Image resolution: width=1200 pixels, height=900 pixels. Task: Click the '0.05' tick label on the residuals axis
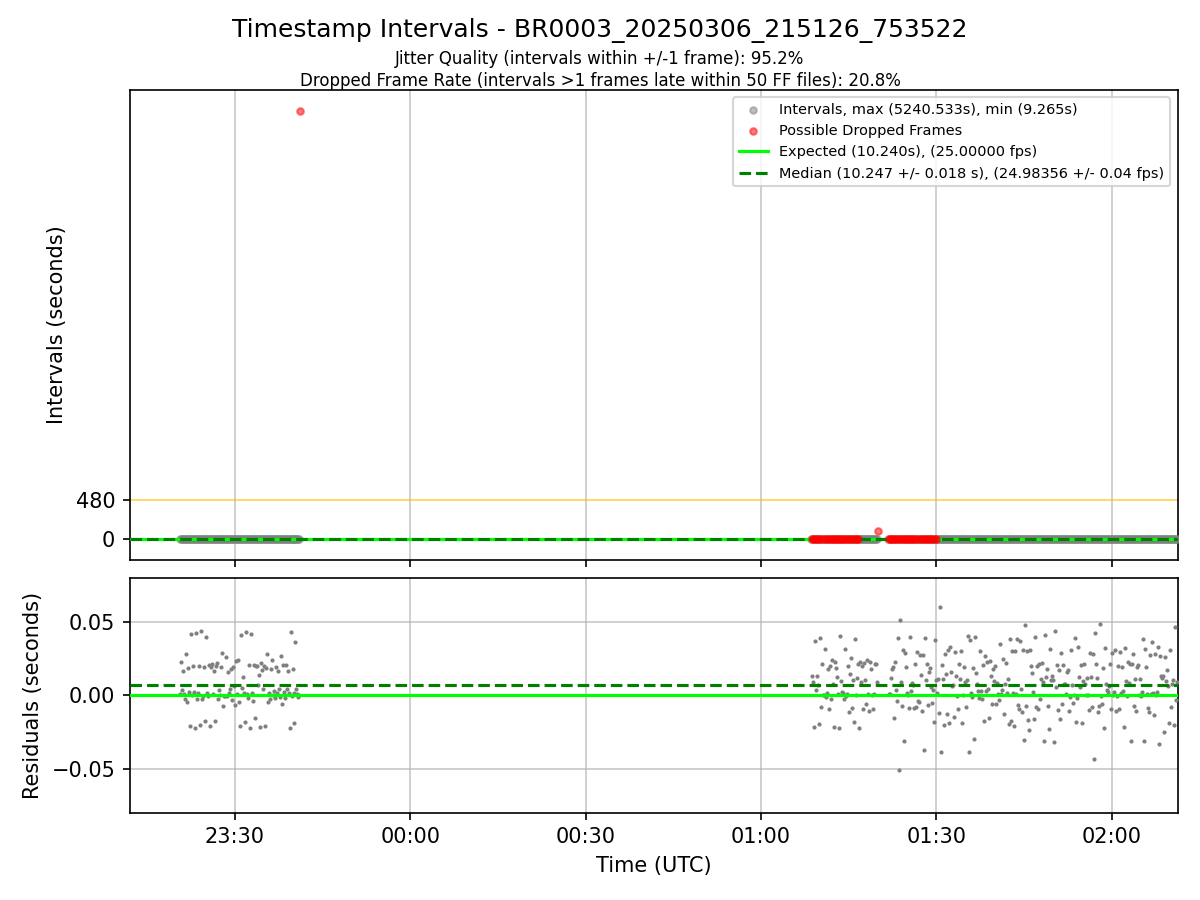click(94, 622)
